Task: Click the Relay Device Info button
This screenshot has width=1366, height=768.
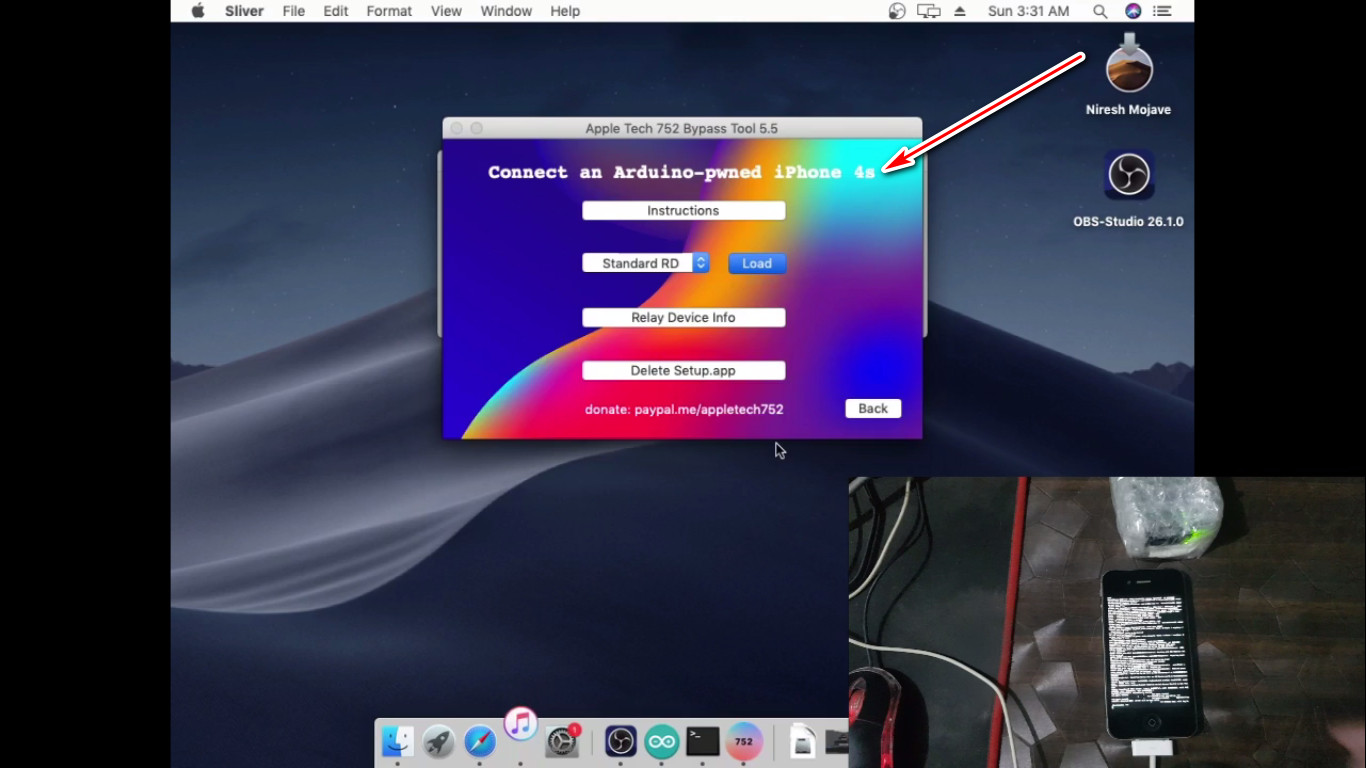Action: point(683,317)
